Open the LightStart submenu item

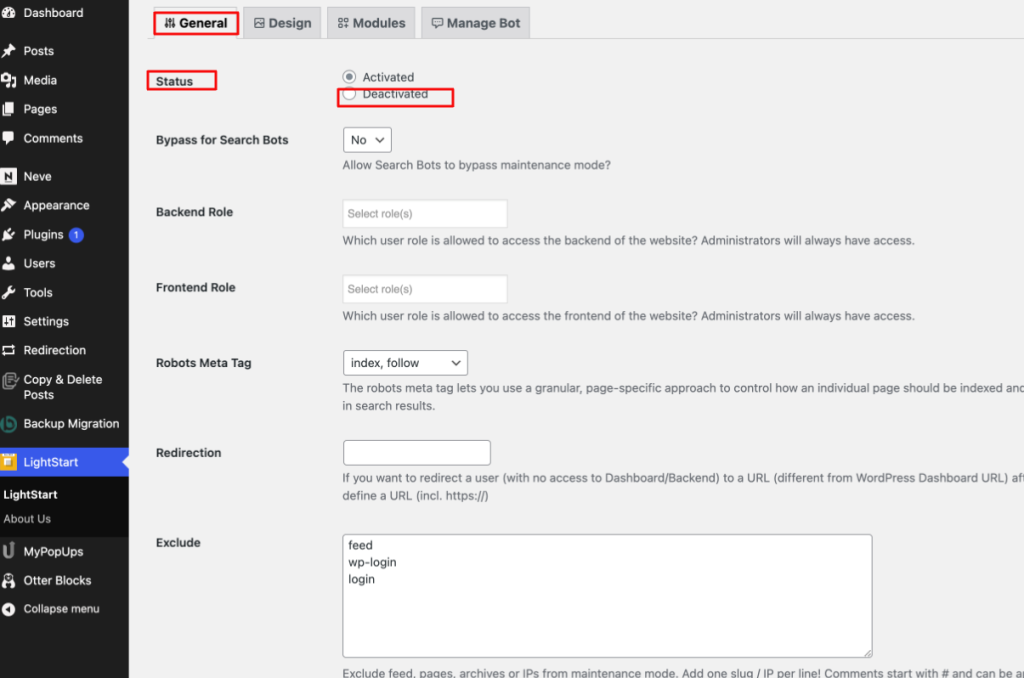click(31, 494)
